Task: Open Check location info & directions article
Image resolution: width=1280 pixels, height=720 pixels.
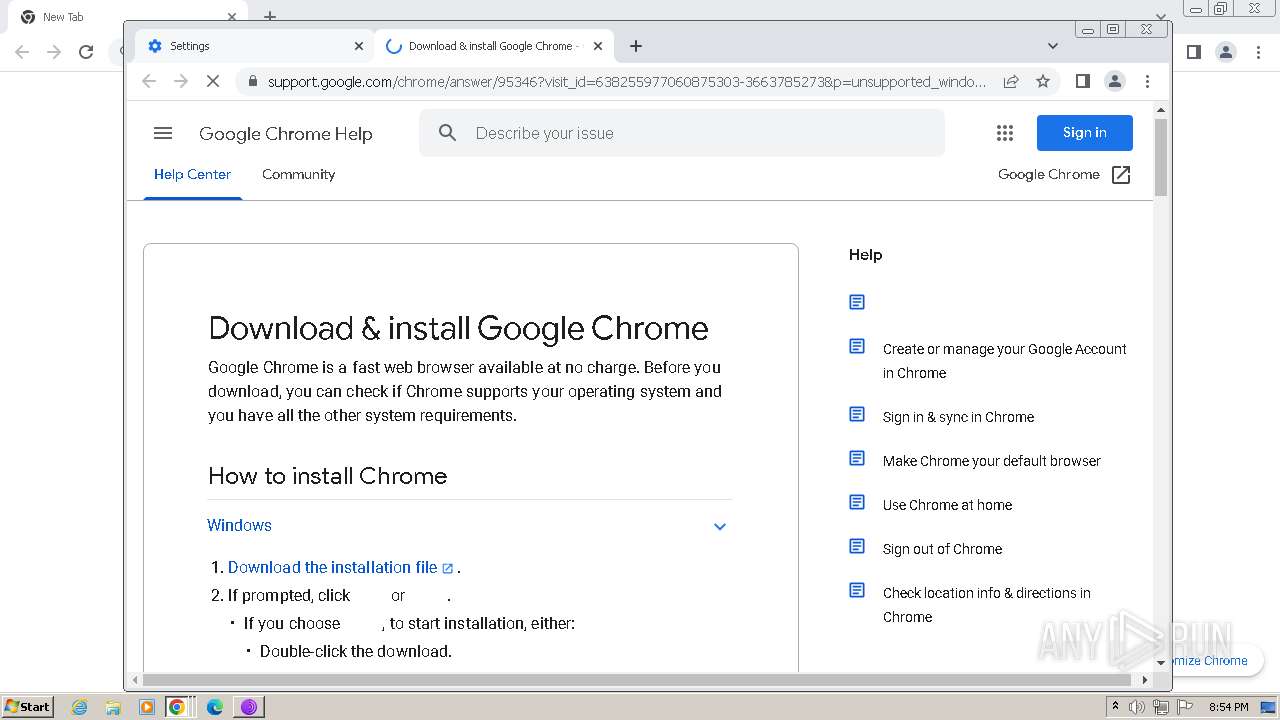Action: pyautogui.click(x=987, y=605)
